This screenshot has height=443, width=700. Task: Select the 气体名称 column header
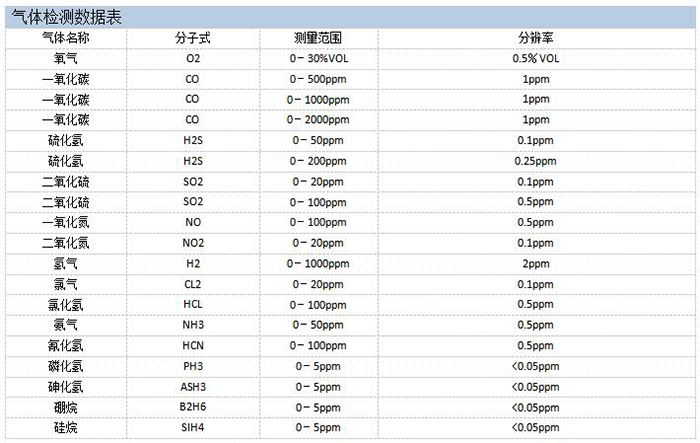[65, 37]
